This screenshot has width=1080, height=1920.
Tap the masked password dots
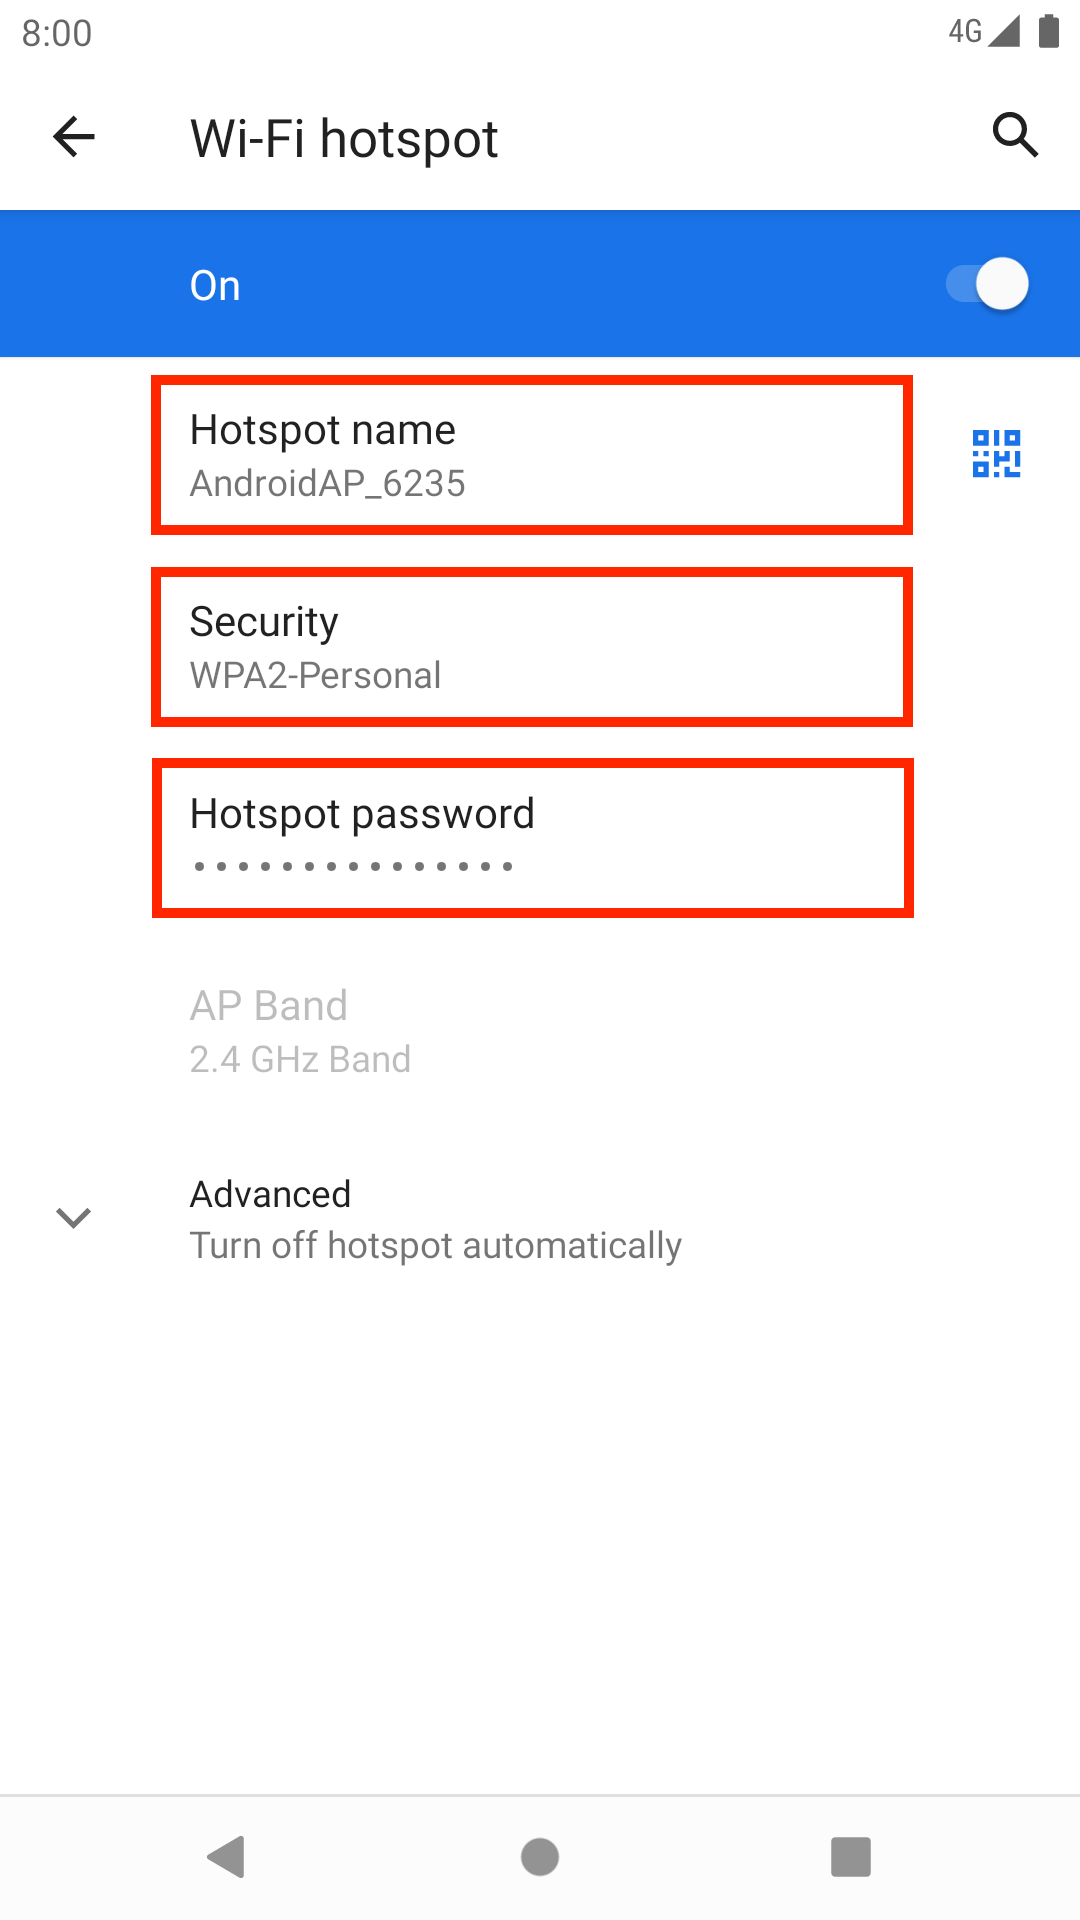pyautogui.click(x=353, y=866)
